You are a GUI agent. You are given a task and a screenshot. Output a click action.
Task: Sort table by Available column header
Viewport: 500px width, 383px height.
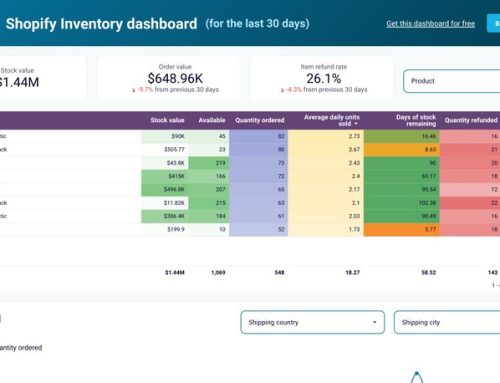212,120
